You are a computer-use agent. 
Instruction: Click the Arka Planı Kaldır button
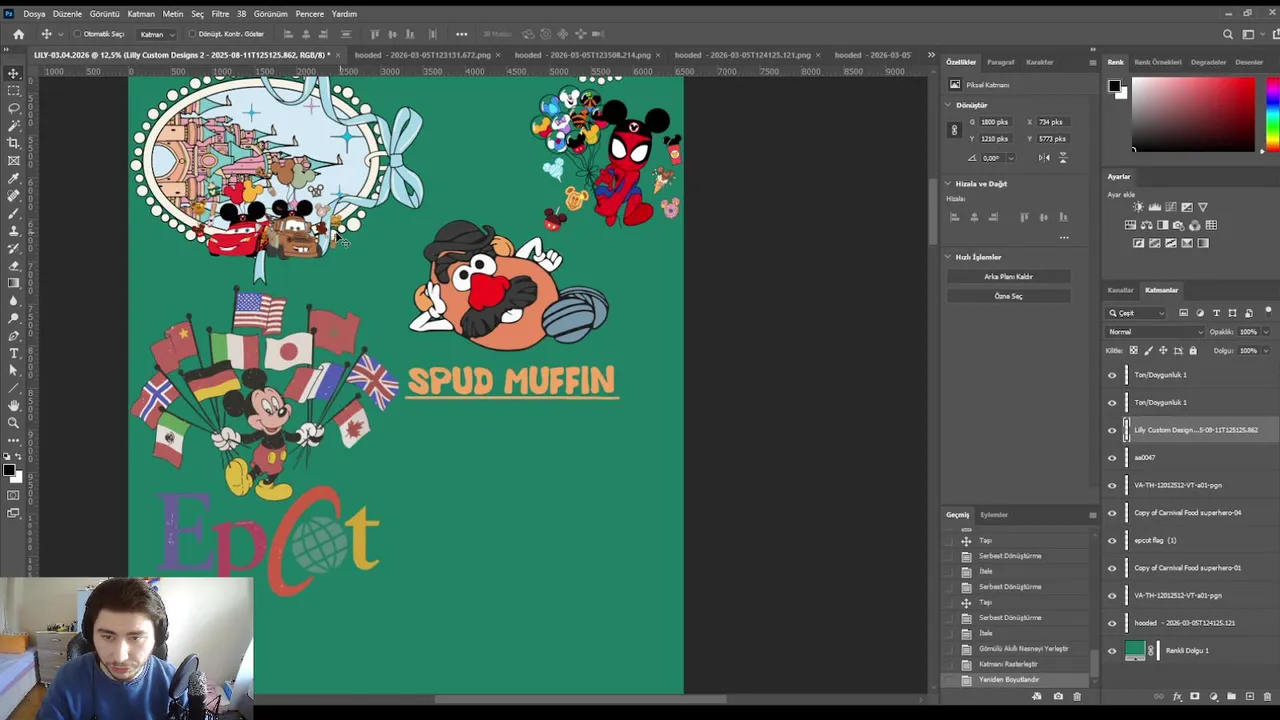(x=1008, y=277)
